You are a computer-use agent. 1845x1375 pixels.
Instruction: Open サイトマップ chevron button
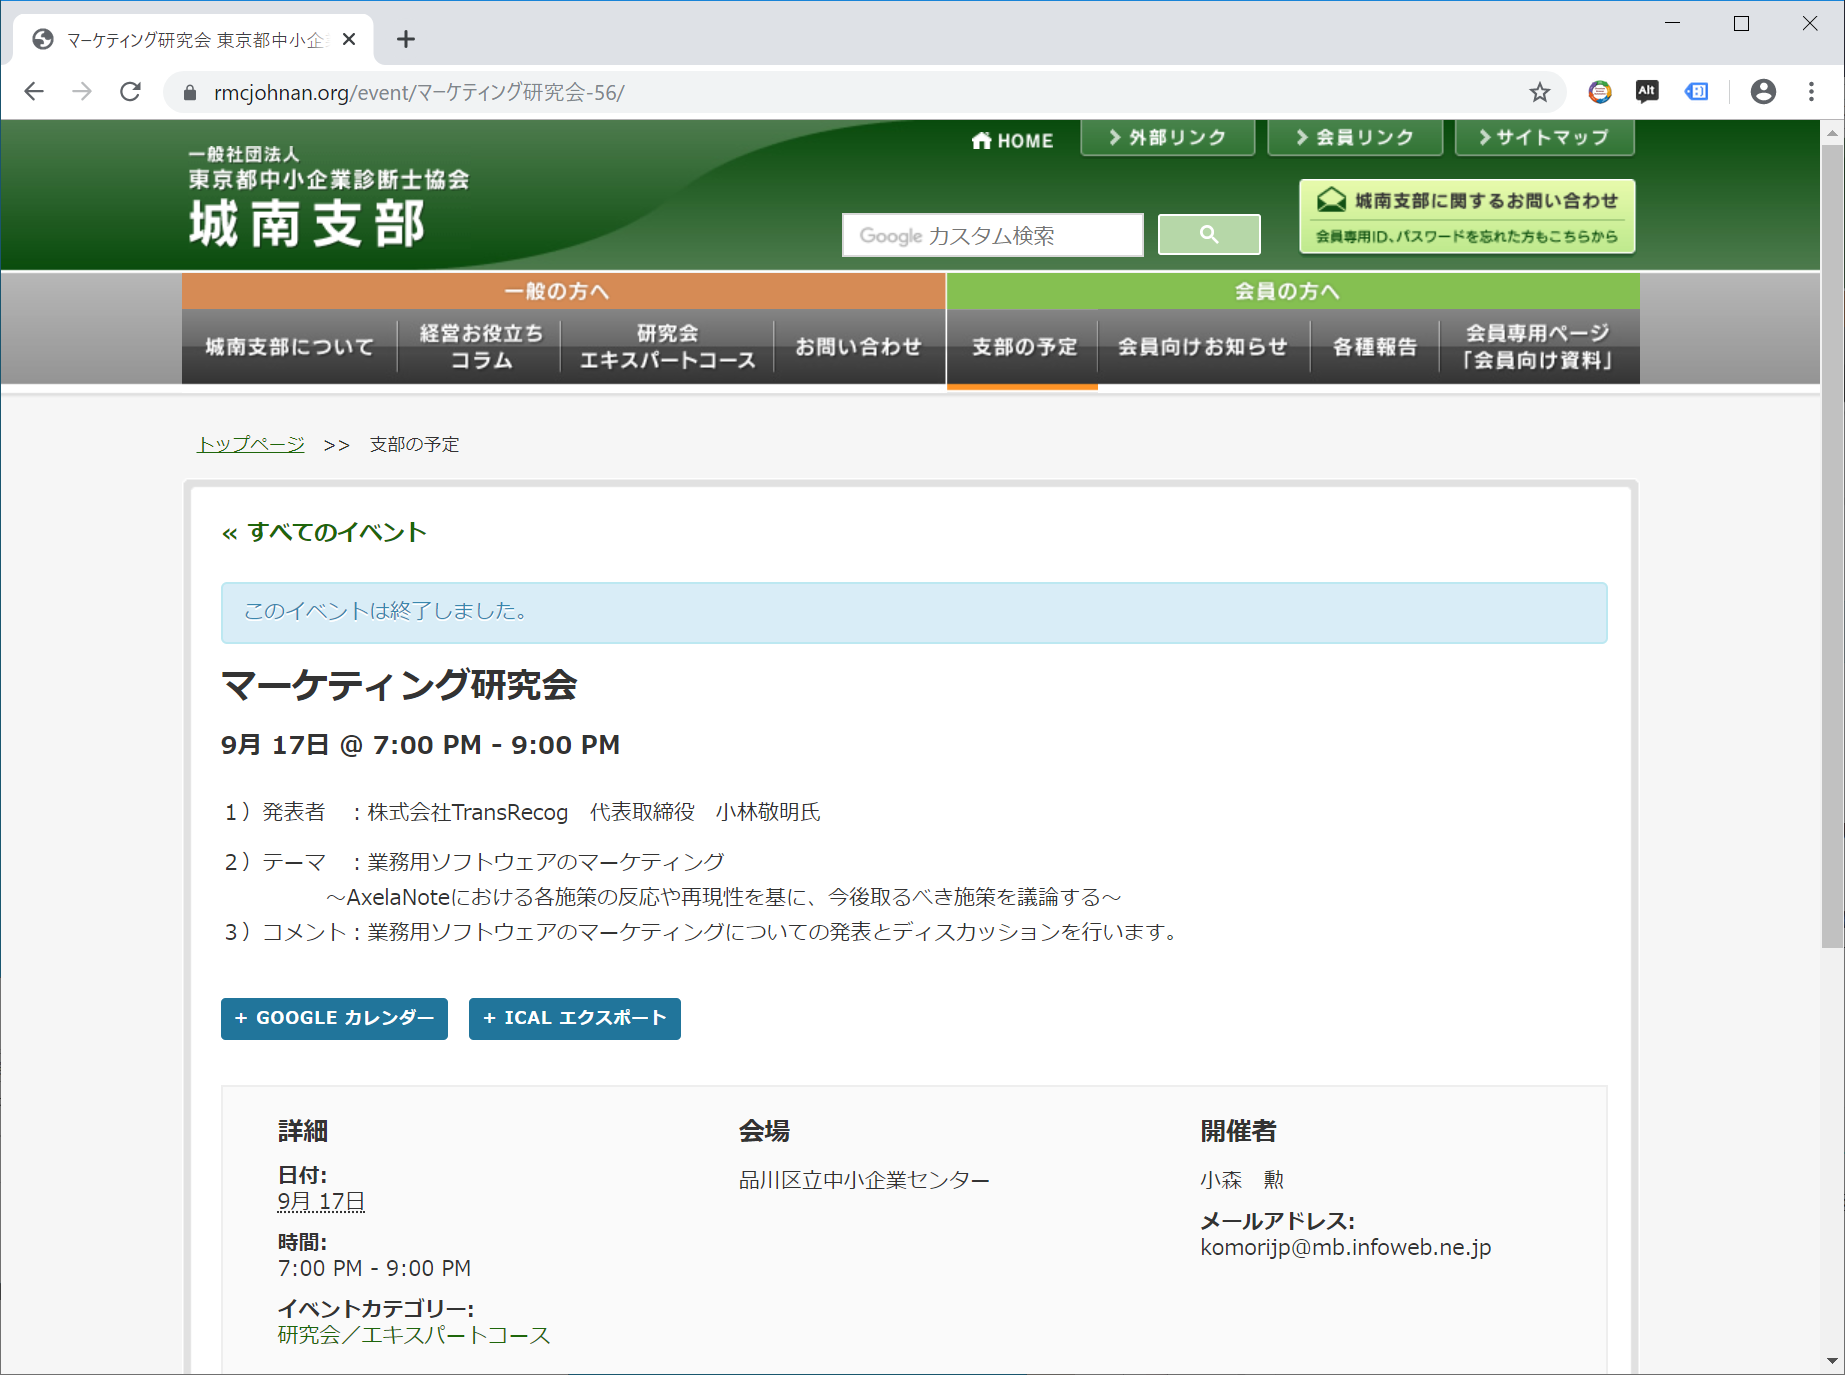click(1543, 138)
